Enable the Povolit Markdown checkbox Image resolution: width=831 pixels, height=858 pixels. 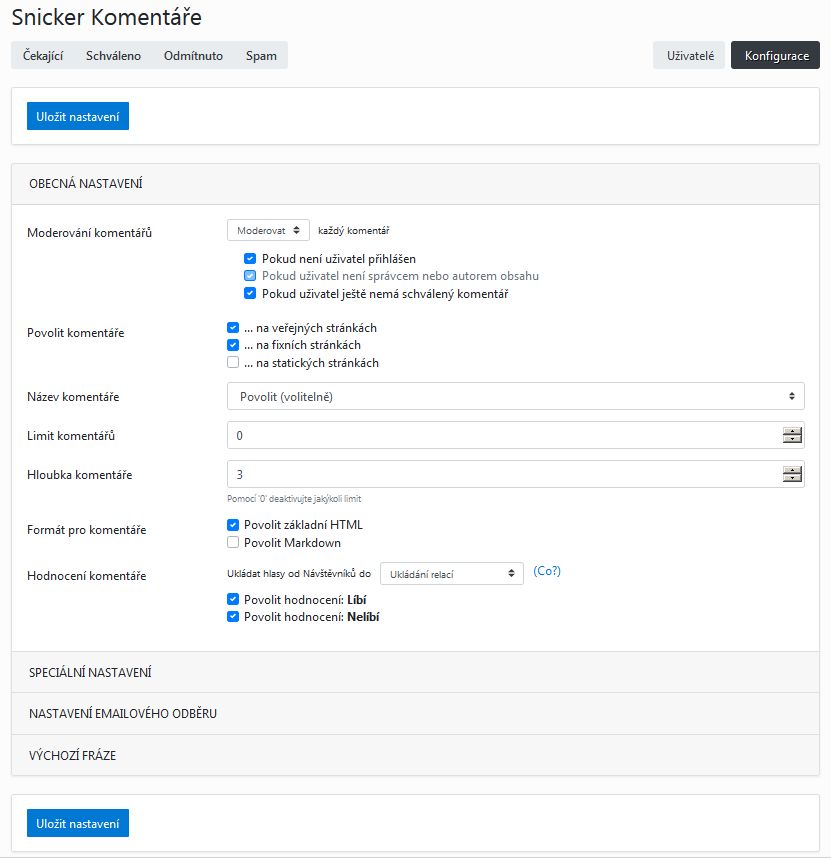pyautogui.click(x=233, y=543)
